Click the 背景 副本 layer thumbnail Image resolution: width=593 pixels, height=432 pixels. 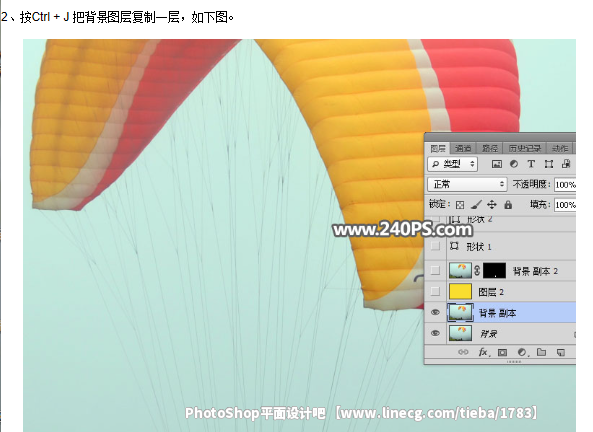point(460,312)
